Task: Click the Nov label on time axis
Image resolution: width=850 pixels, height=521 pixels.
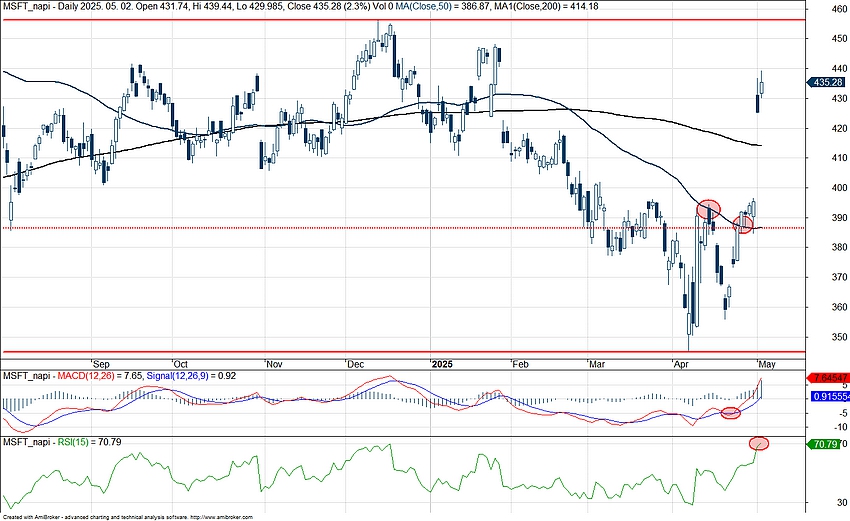Action: coord(275,364)
